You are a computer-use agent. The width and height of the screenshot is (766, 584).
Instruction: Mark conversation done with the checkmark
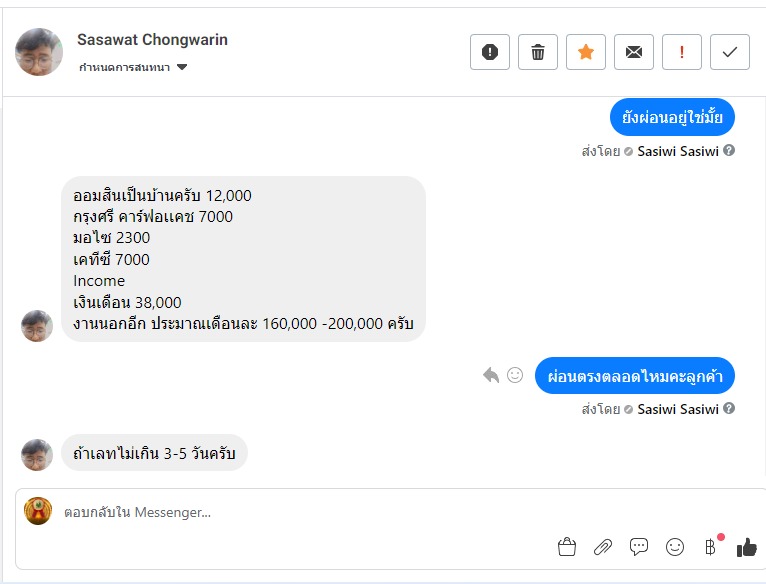click(730, 52)
